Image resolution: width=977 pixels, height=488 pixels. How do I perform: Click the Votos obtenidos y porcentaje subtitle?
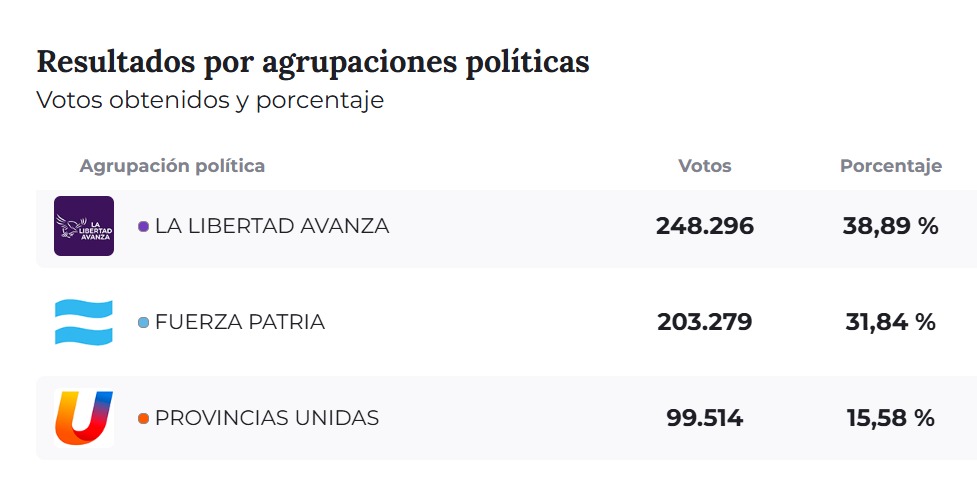click(x=210, y=101)
